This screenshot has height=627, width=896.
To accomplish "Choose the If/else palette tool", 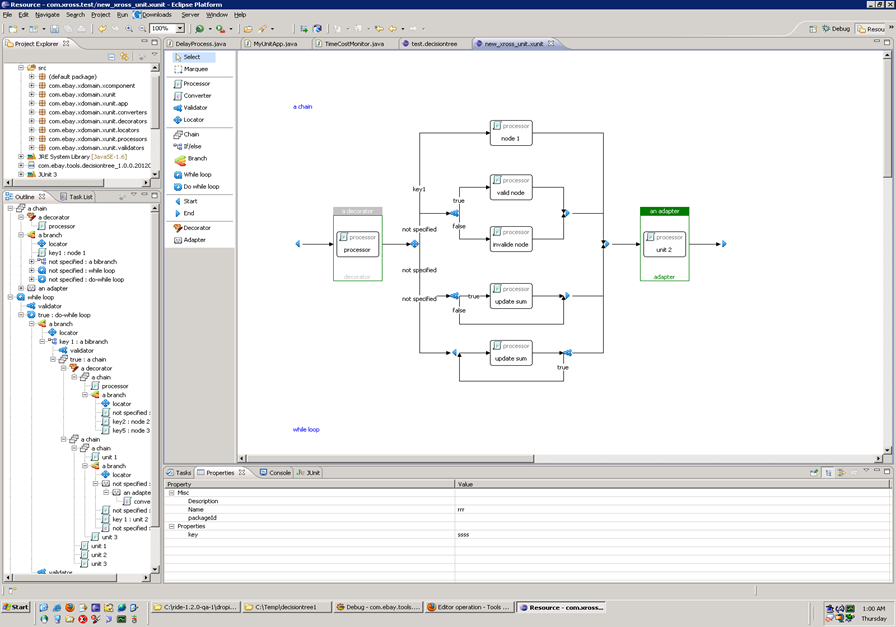I will 192,146.
